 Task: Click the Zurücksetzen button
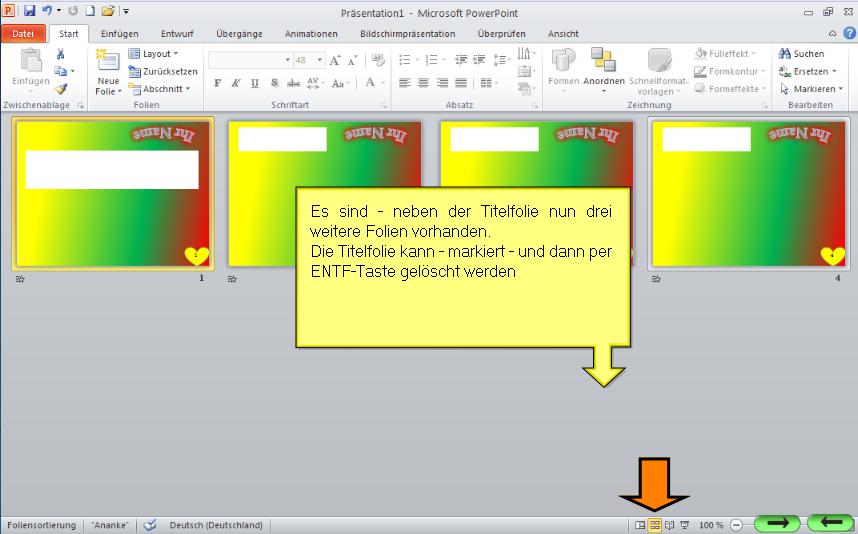tap(162, 72)
